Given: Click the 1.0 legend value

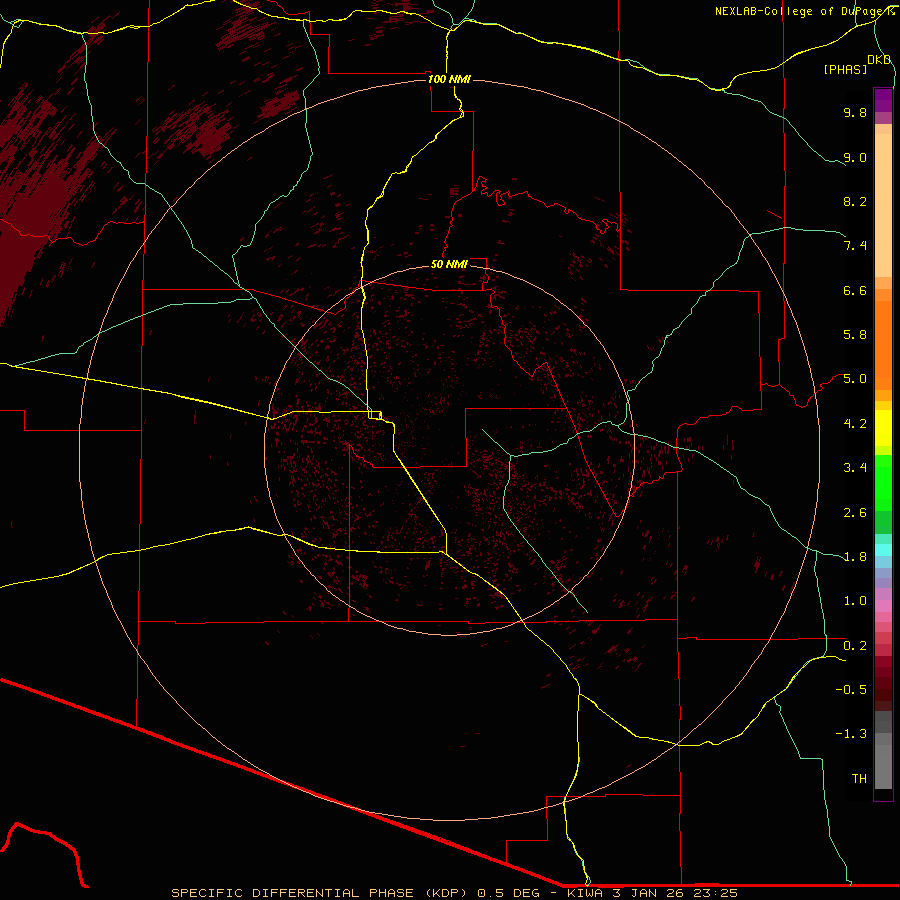Looking at the screenshot, I should tap(855, 601).
